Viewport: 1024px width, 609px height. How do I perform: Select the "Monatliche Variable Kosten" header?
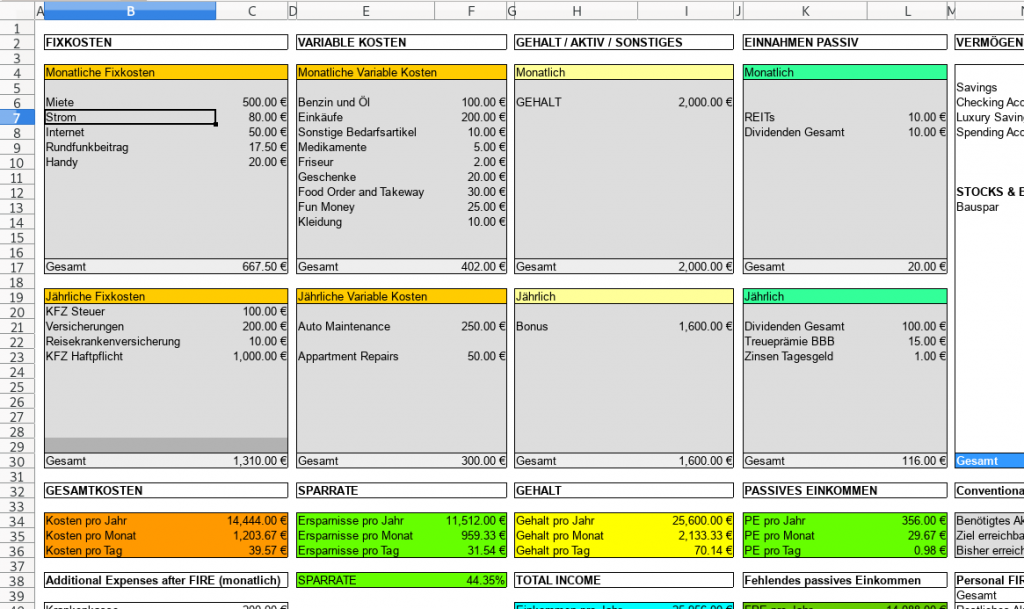tap(401, 72)
